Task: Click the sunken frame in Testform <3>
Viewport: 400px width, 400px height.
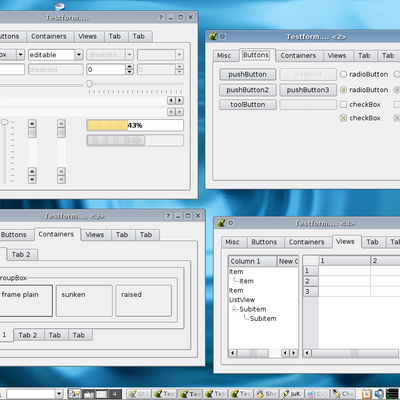Action: click(x=84, y=301)
